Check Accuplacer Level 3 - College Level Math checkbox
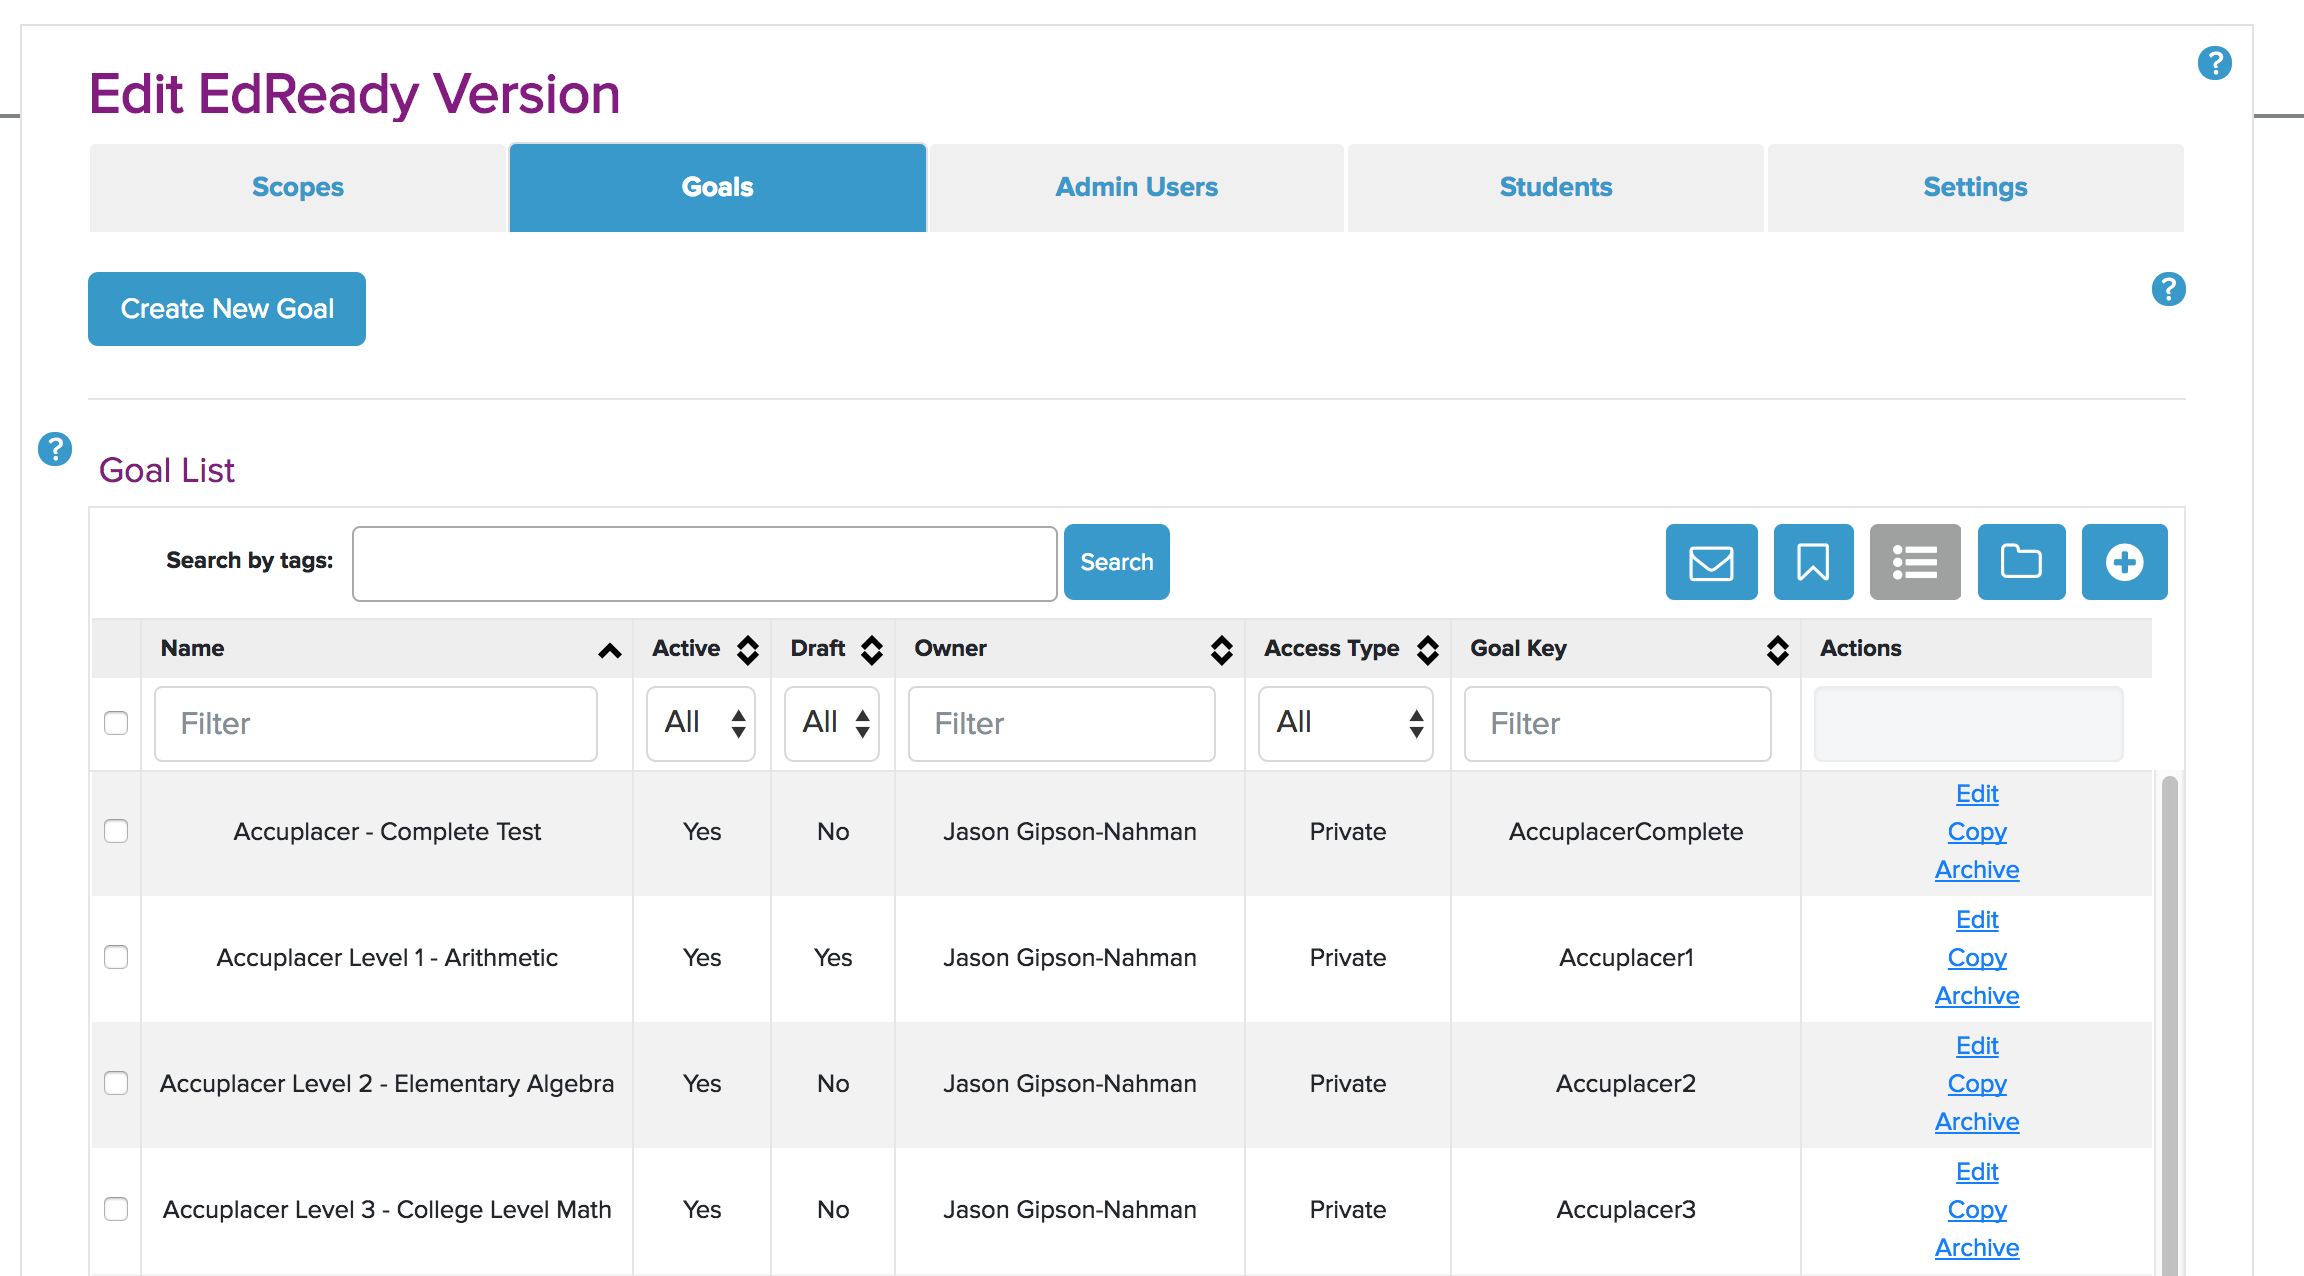The width and height of the screenshot is (2304, 1276). (116, 1209)
